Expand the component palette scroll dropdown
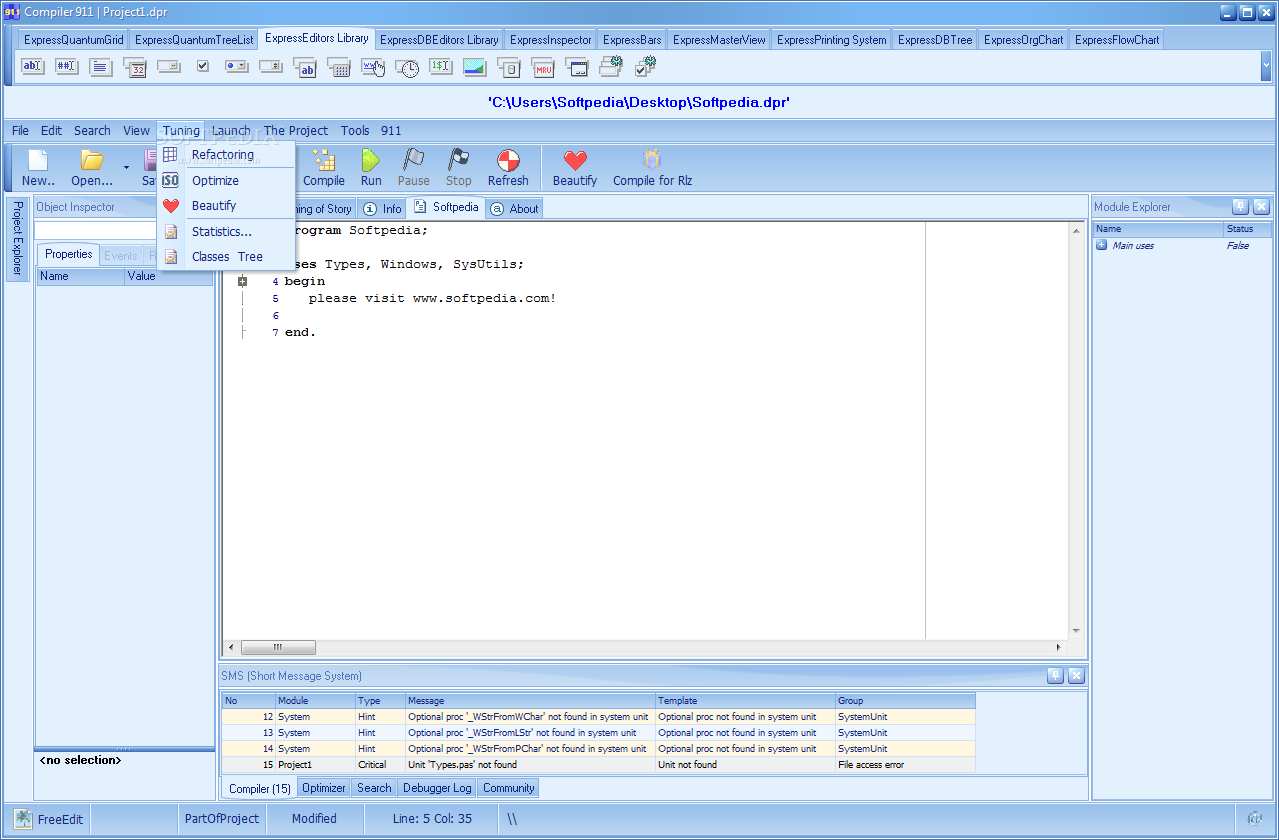 tap(1266, 66)
